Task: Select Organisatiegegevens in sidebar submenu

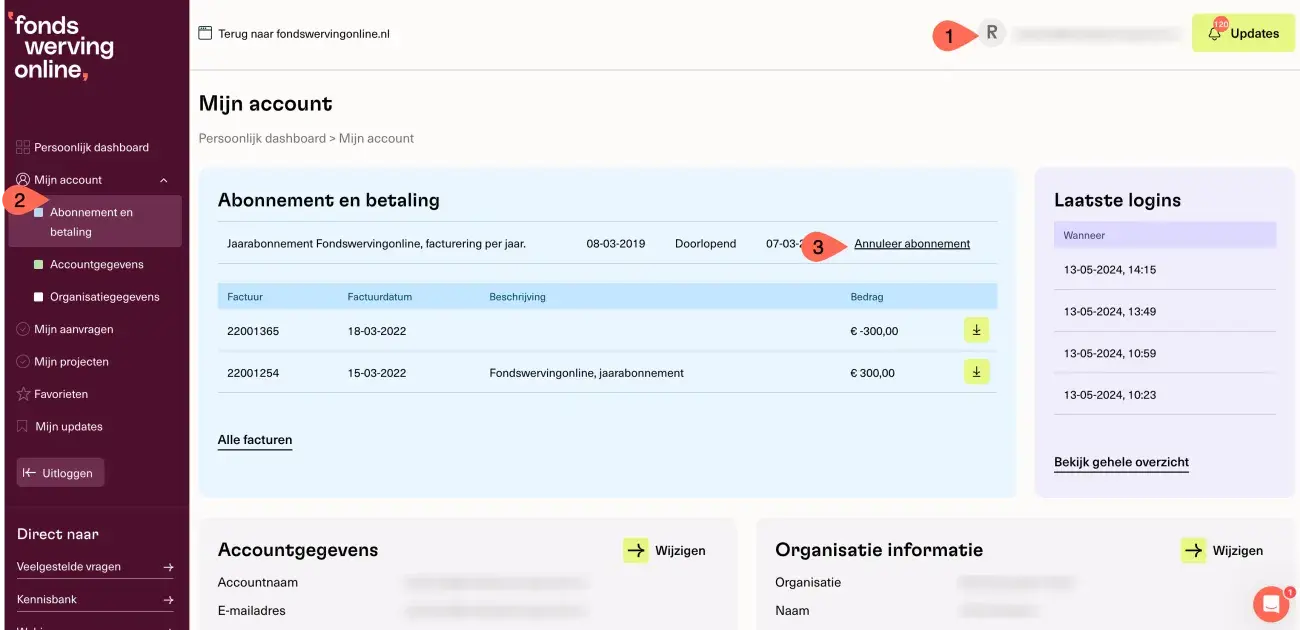Action: 104,297
